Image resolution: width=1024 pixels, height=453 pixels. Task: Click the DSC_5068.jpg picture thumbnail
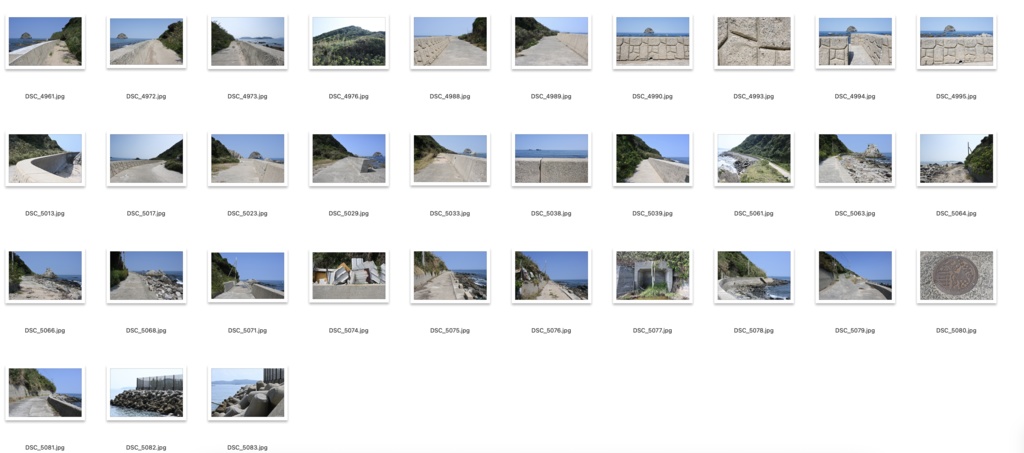pos(146,275)
